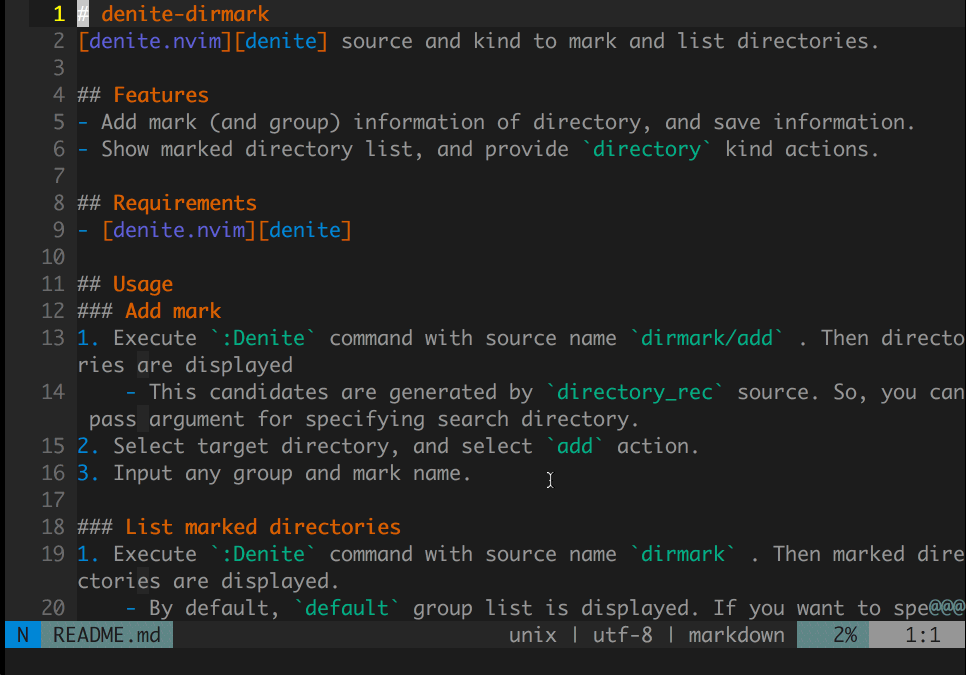Click line number 1 in gutter
This screenshot has width=966, height=675.
click(x=59, y=14)
